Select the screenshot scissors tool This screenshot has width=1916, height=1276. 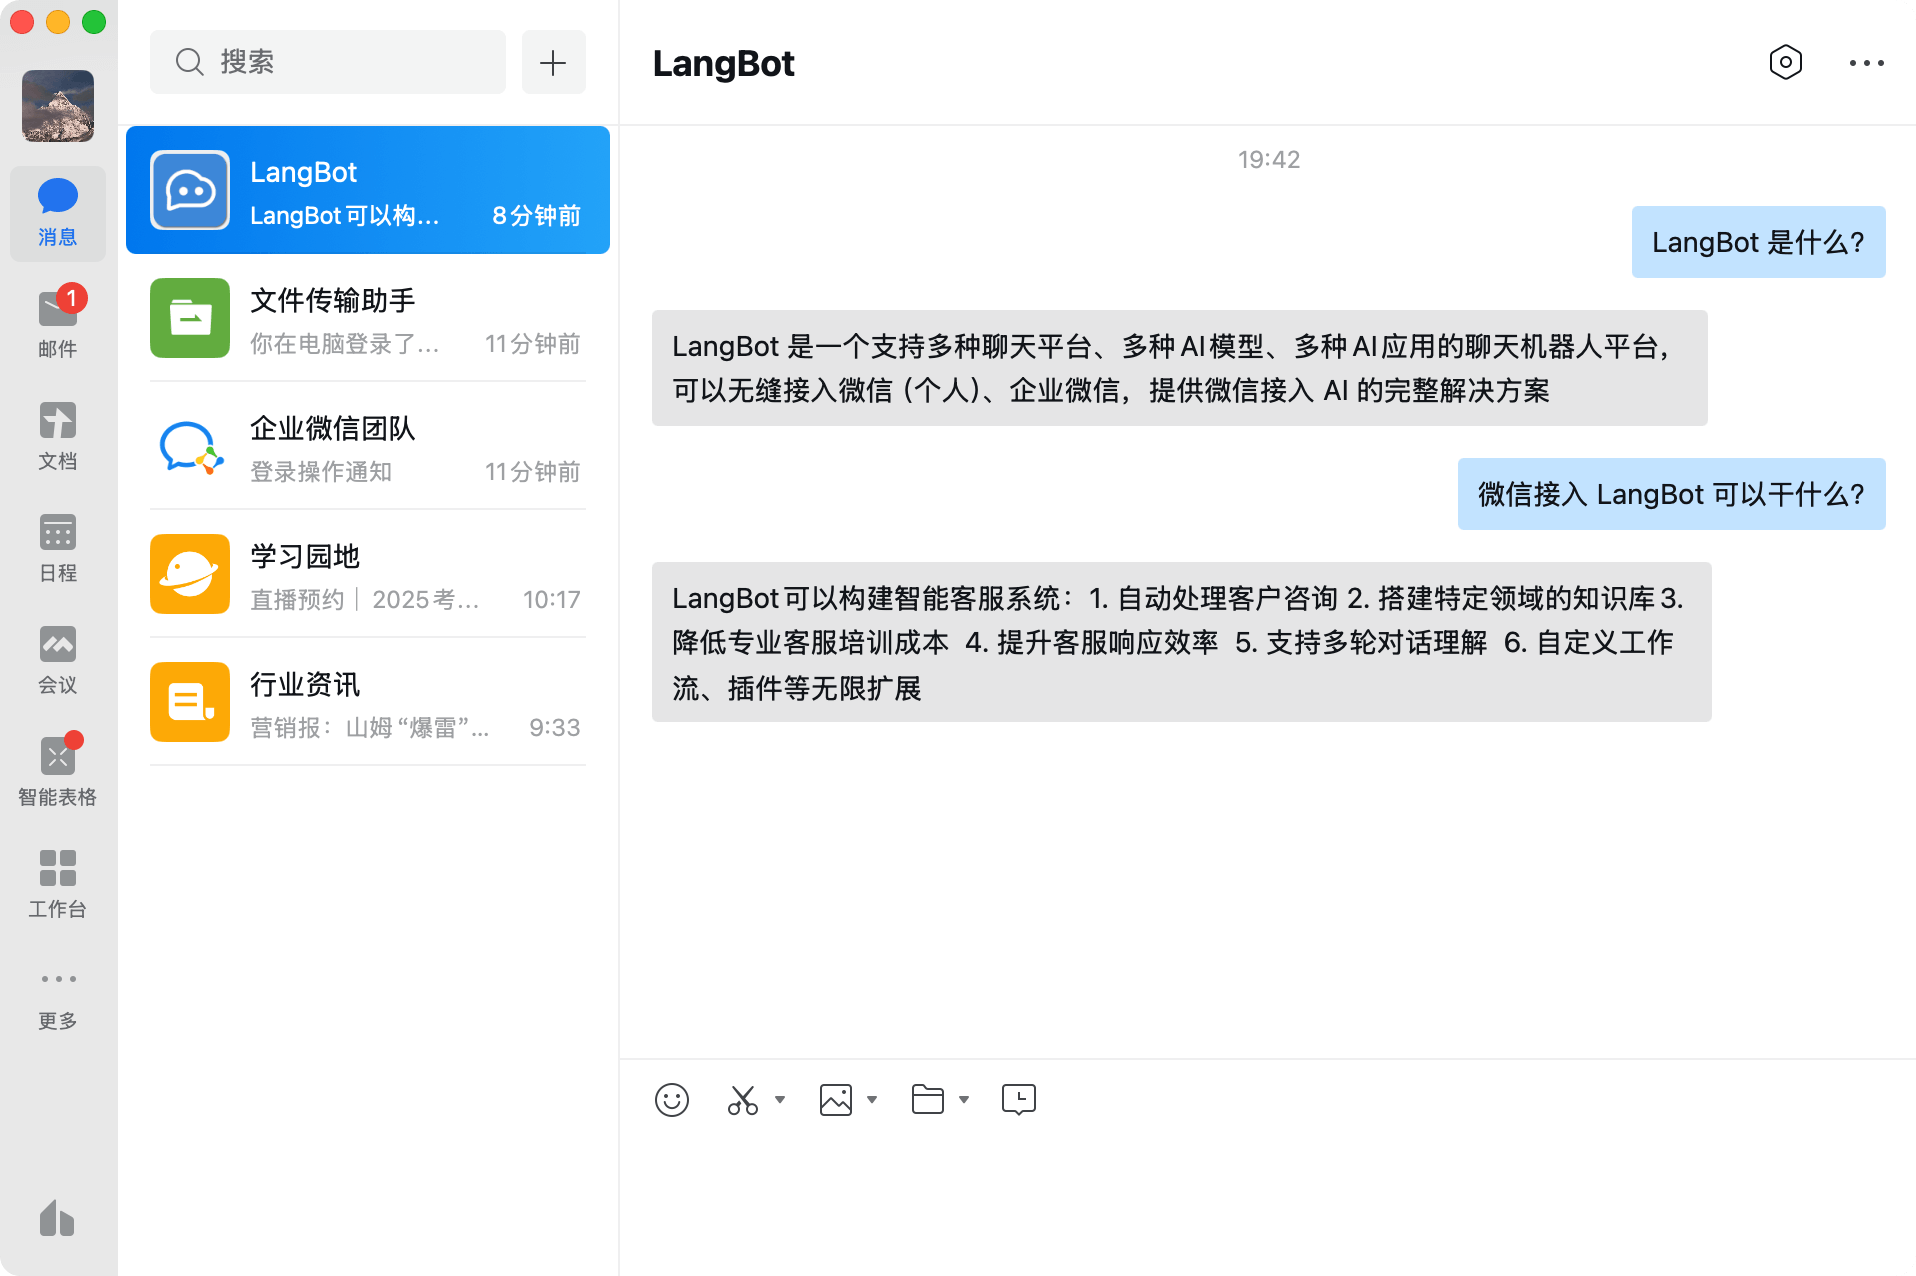[741, 1099]
